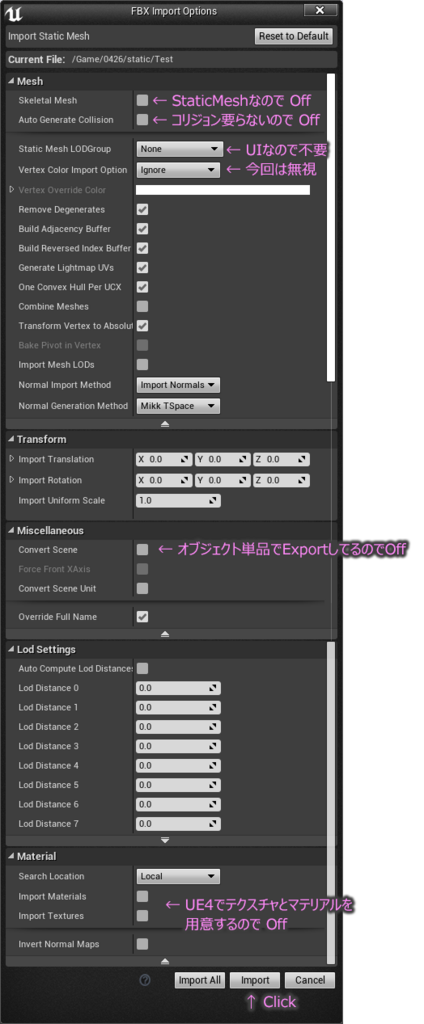Uncheck Generate Lightmap UVs

[142, 268]
